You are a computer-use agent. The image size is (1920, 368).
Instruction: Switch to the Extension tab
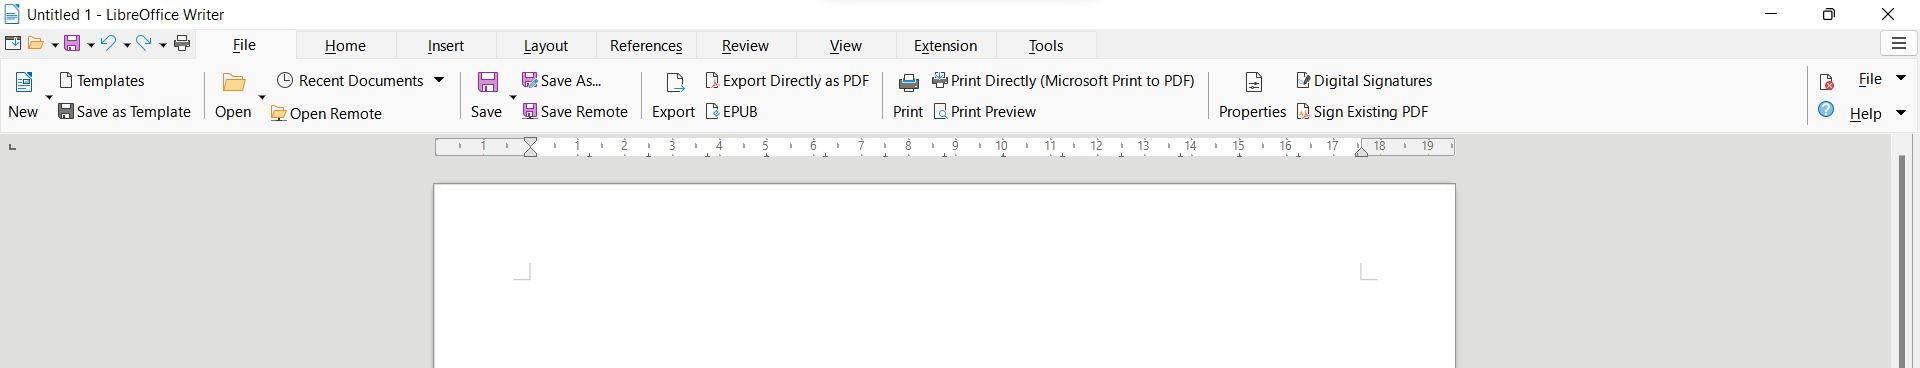pyautogui.click(x=946, y=46)
